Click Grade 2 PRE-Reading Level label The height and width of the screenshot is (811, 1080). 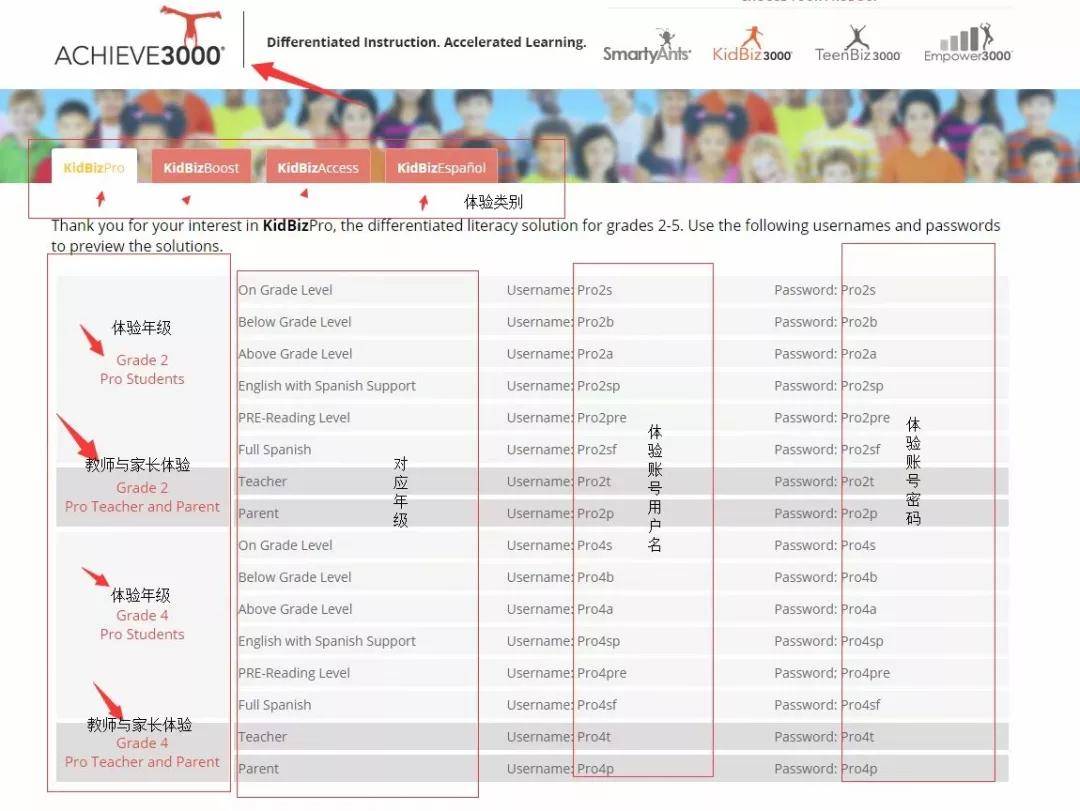coord(294,418)
